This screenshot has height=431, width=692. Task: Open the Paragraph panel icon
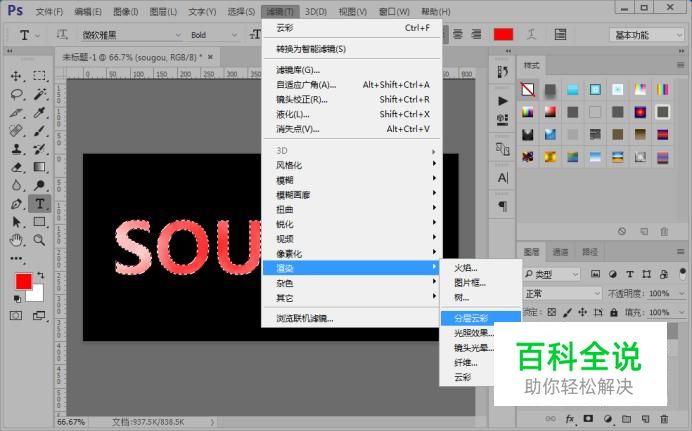pyautogui.click(x=503, y=206)
